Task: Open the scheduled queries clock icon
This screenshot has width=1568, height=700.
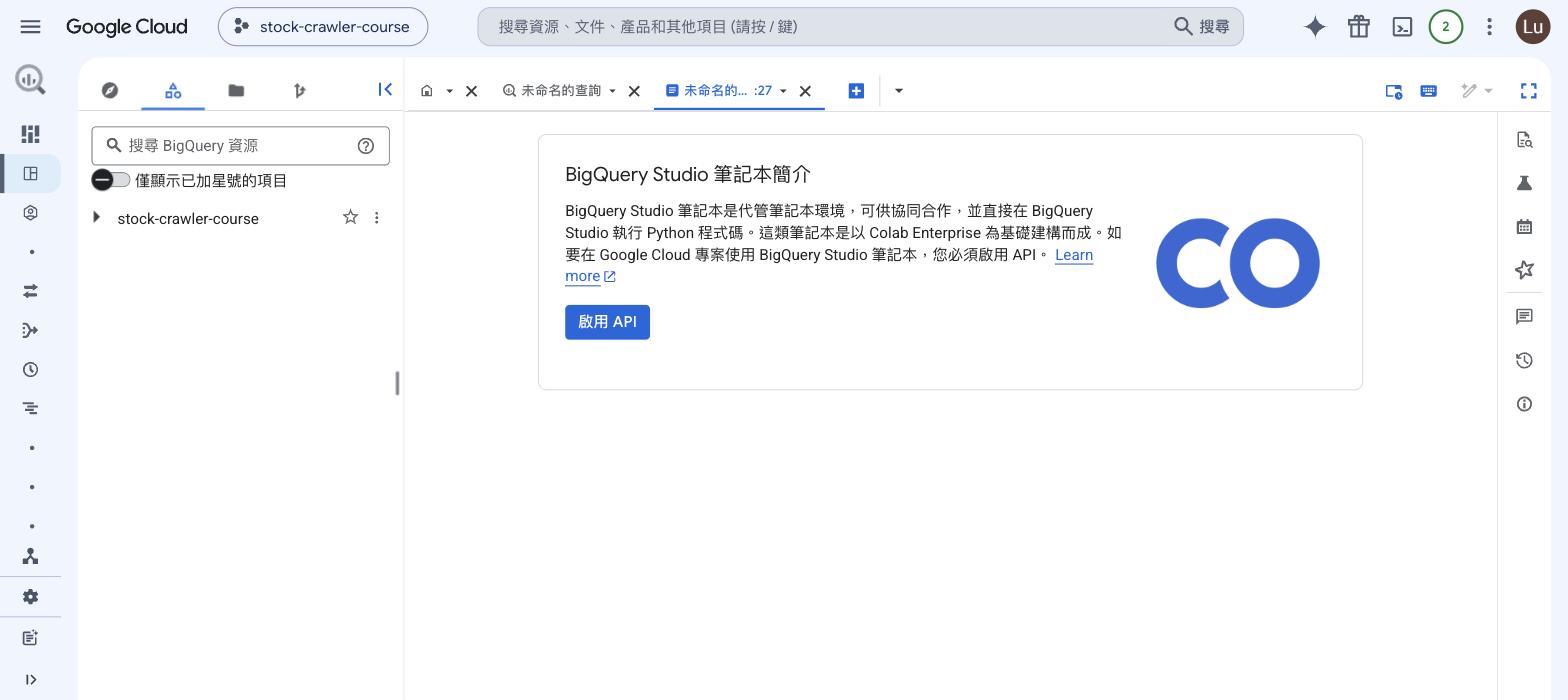Action: 30,369
